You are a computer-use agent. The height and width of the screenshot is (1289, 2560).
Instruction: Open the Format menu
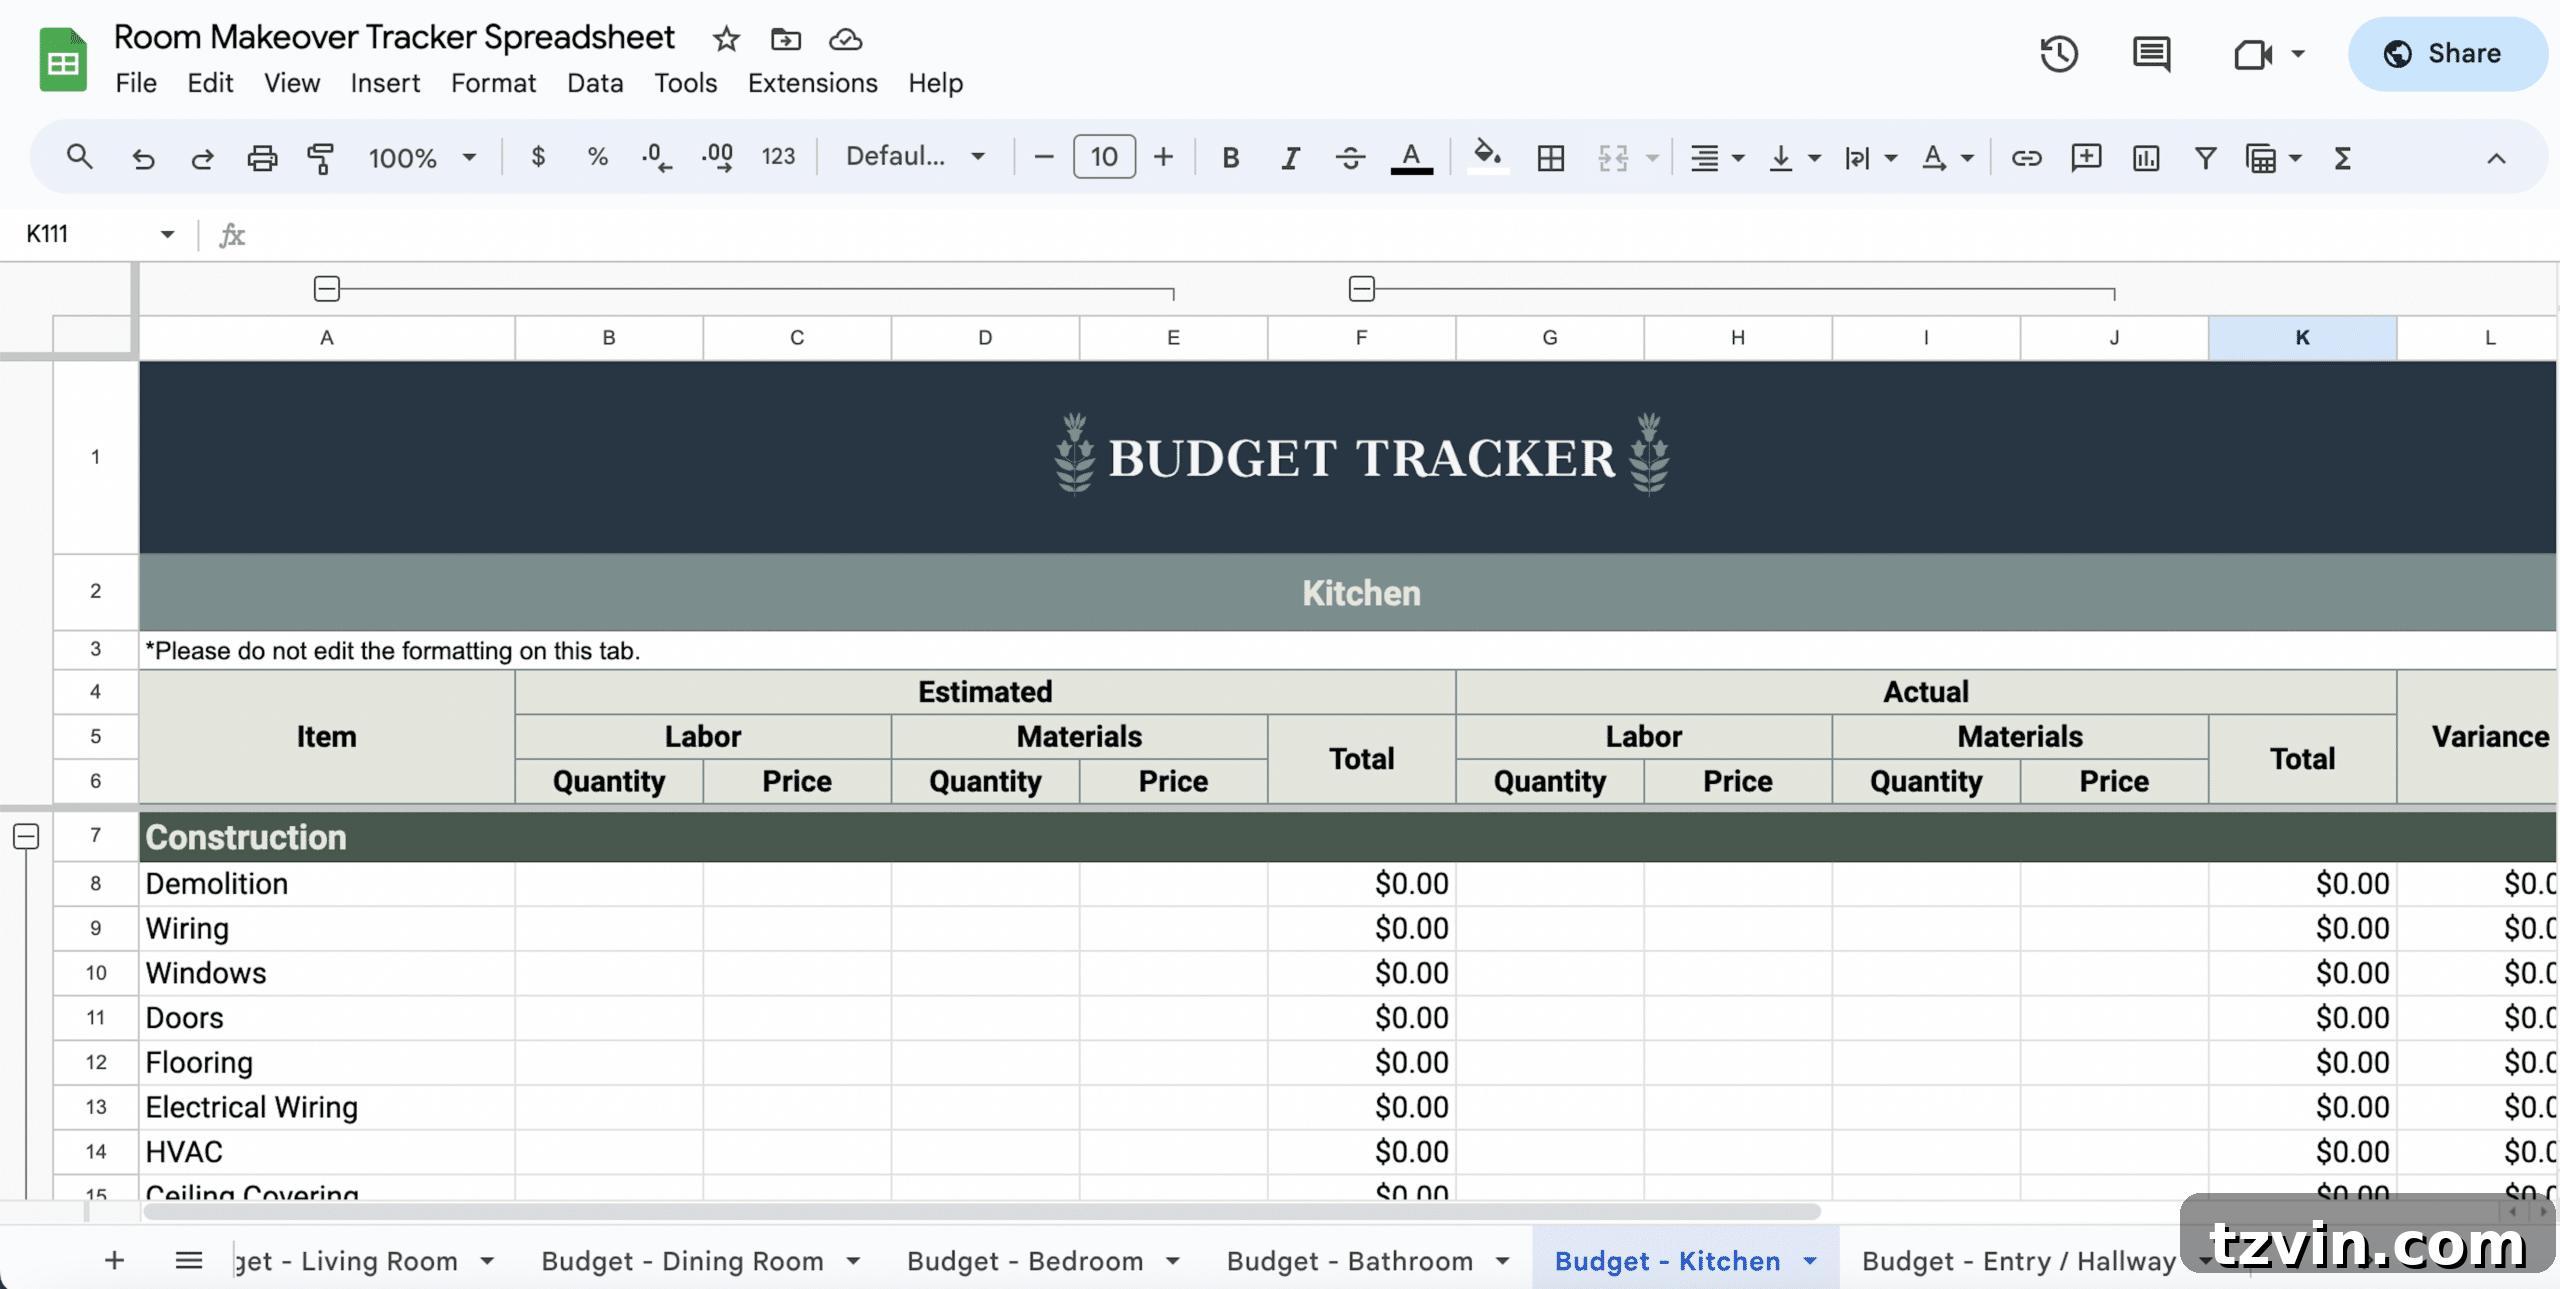click(x=493, y=83)
